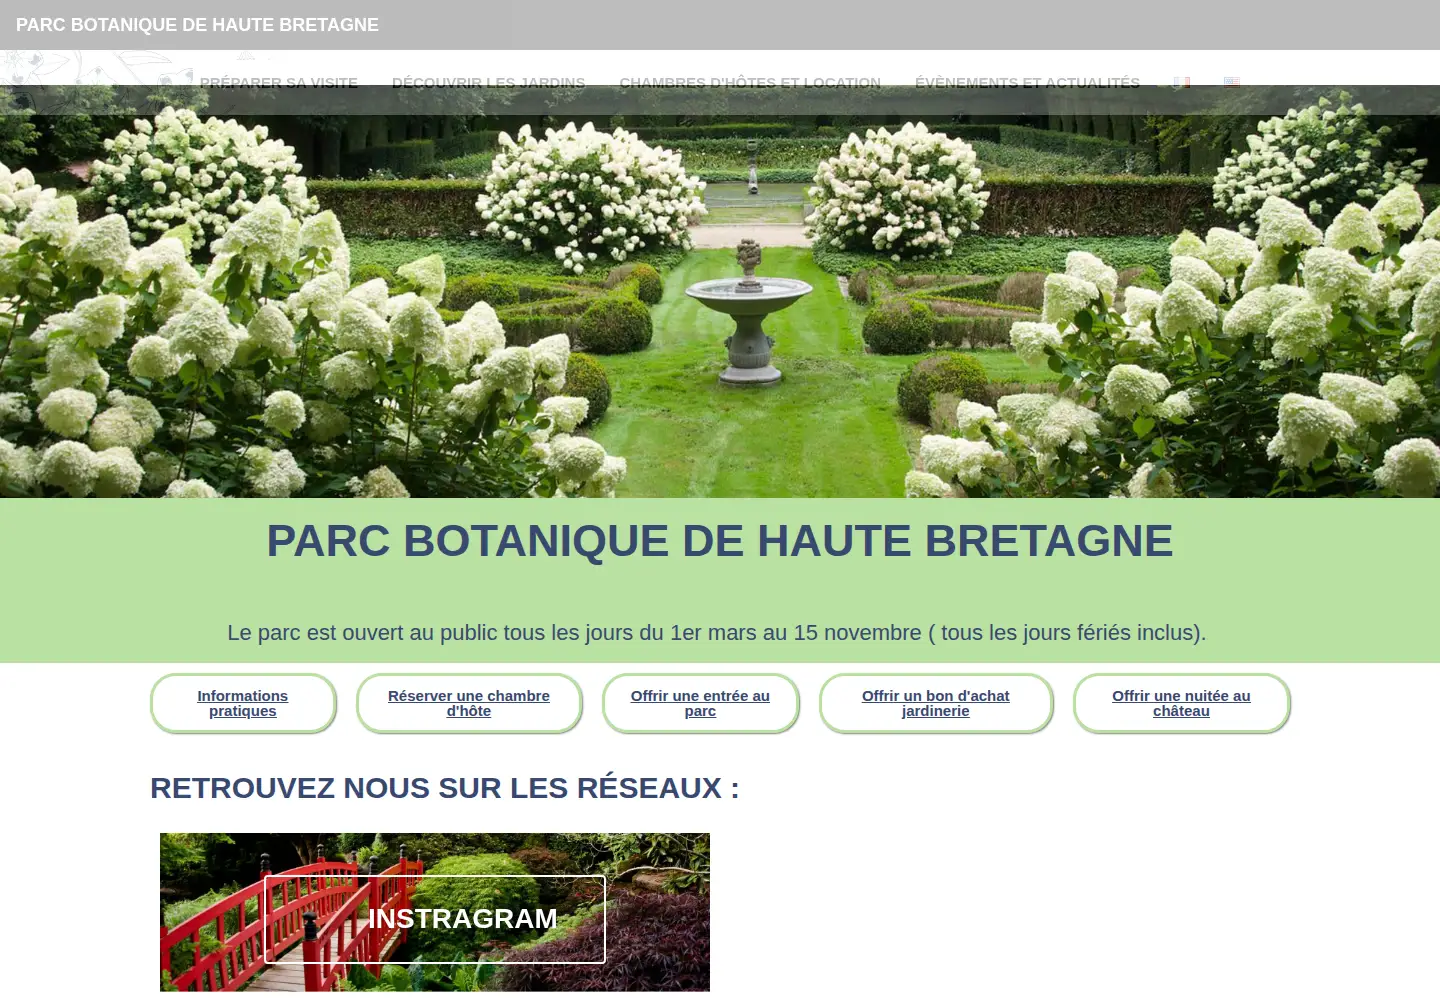Click the Retrouvez nous sur les réseaux heading
1440x1000 pixels.
[x=445, y=788]
